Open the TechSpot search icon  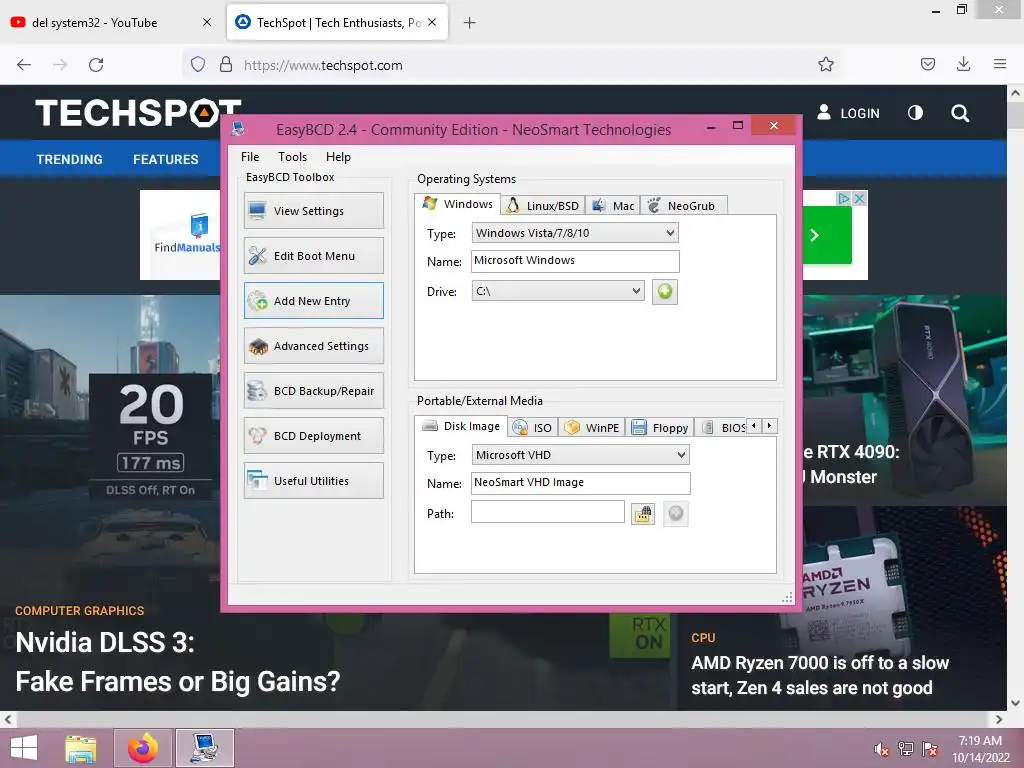[959, 114]
